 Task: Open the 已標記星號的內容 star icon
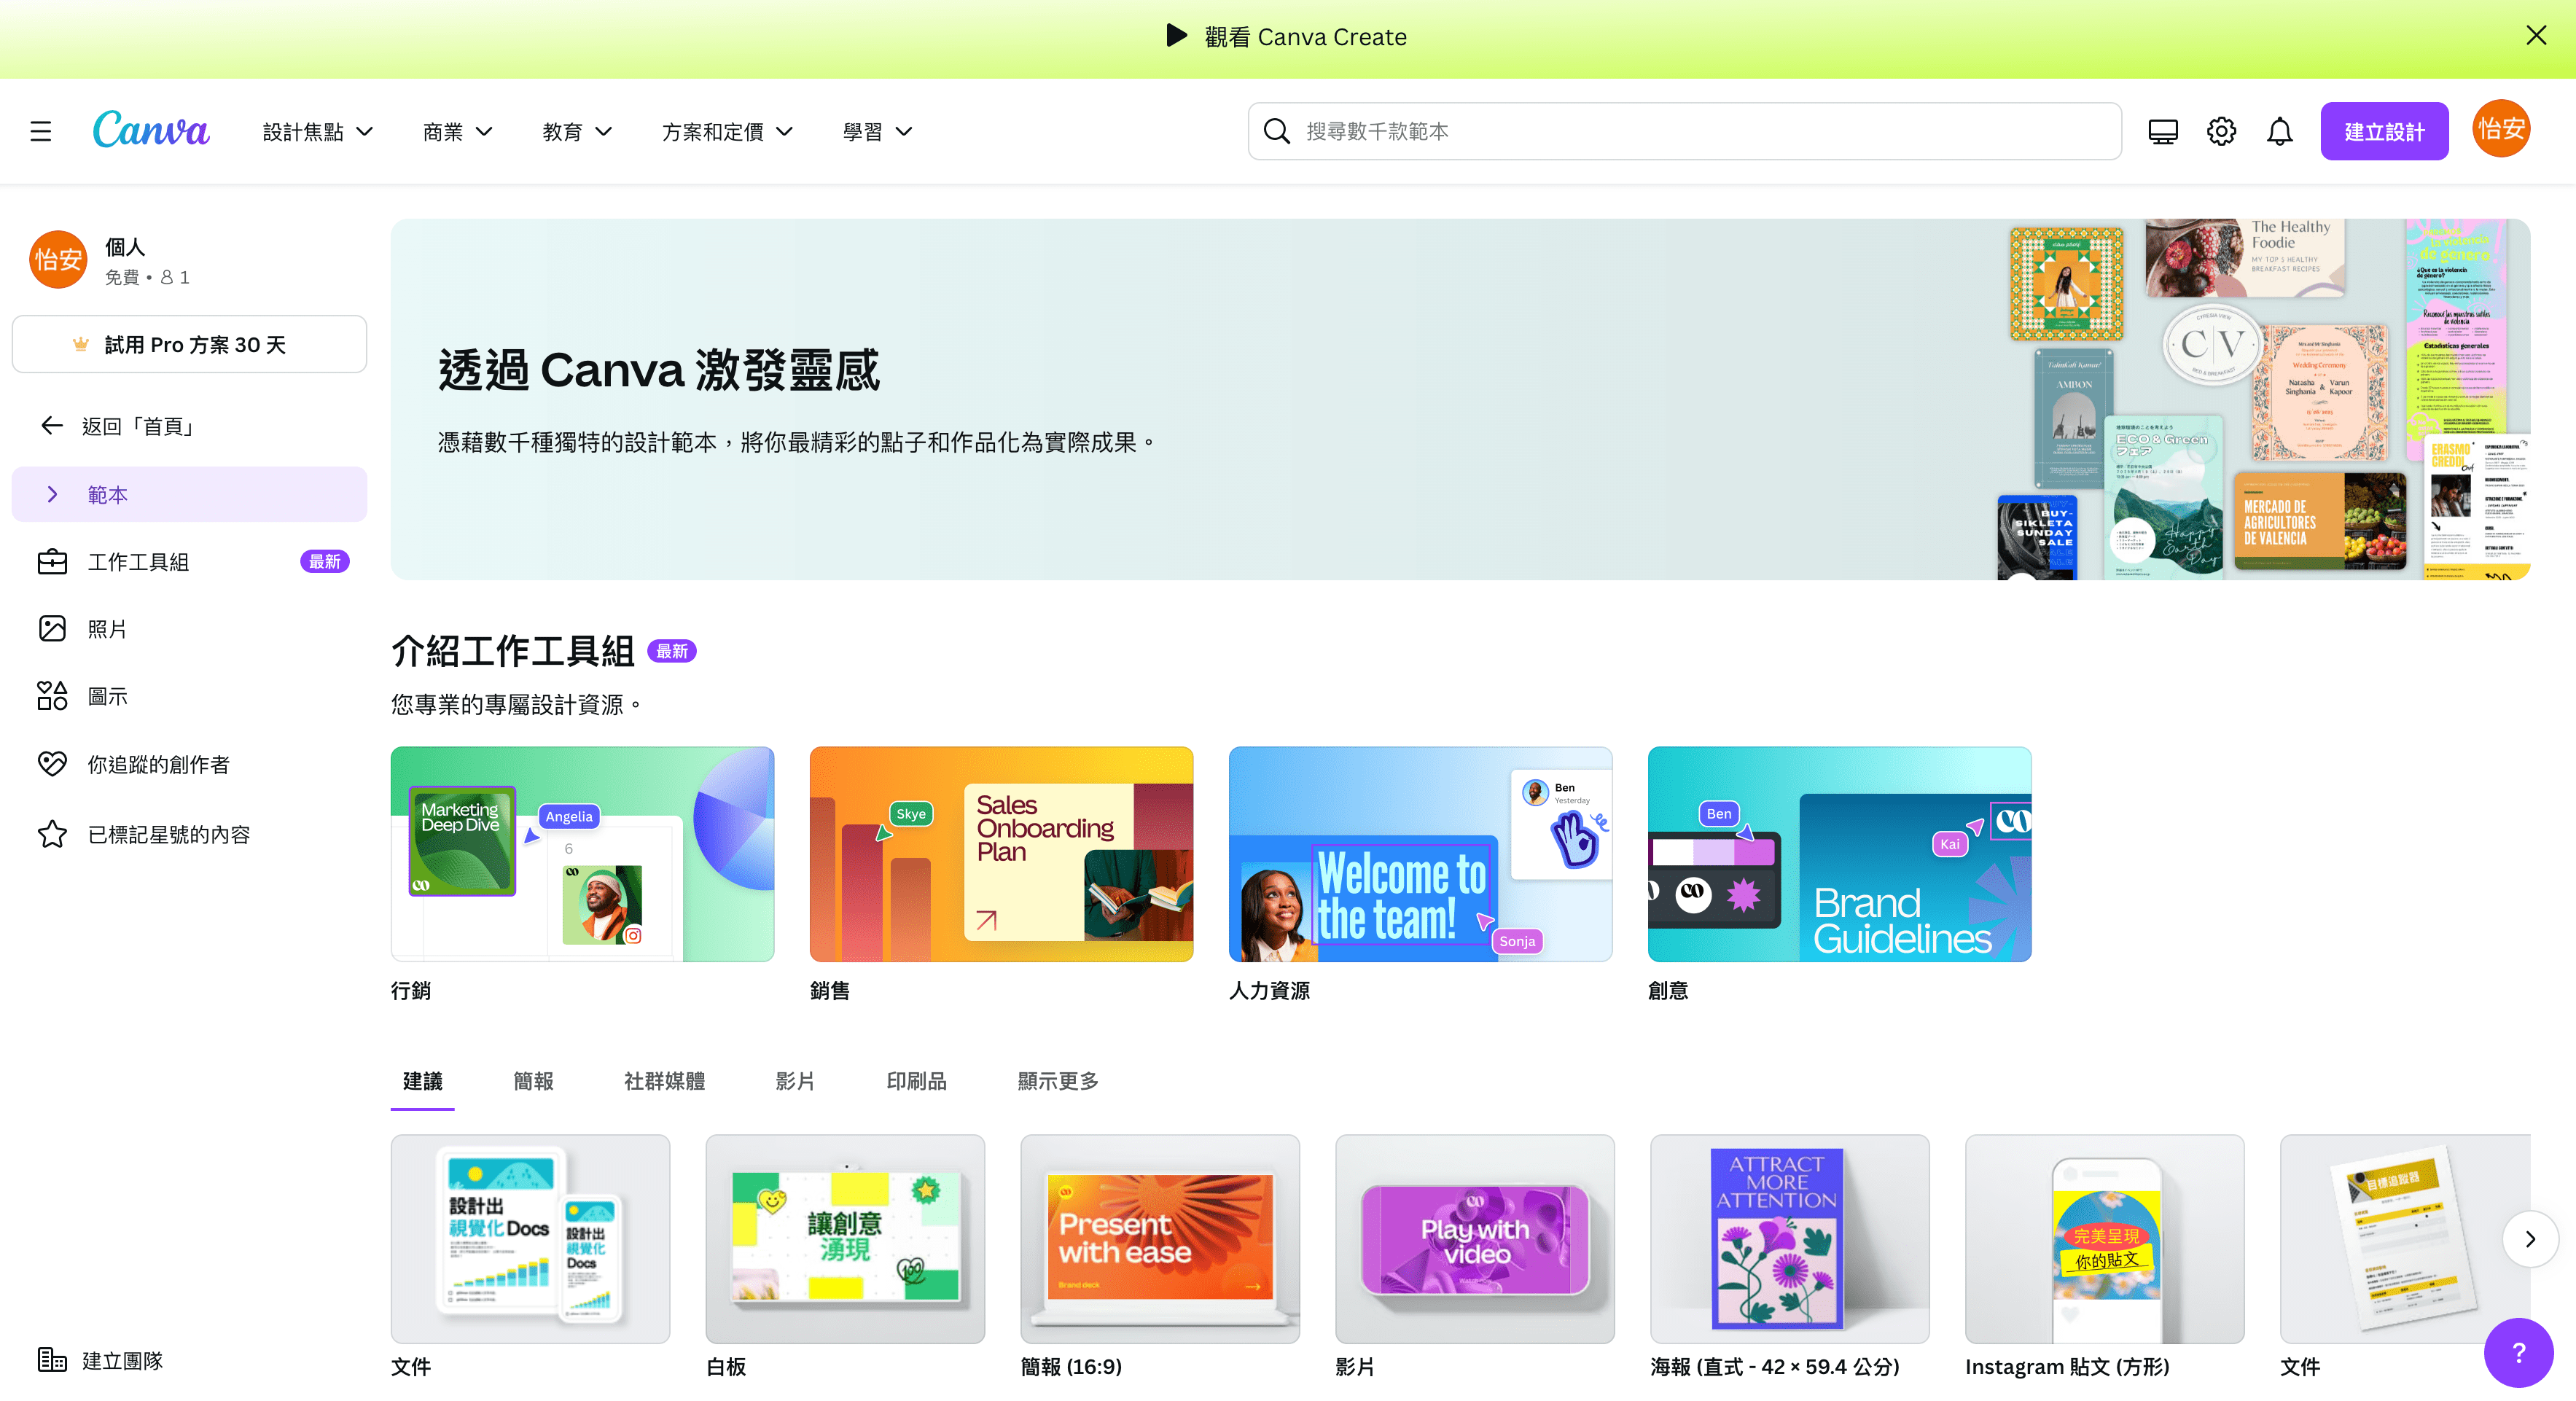pyautogui.click(x=52, y=834)
